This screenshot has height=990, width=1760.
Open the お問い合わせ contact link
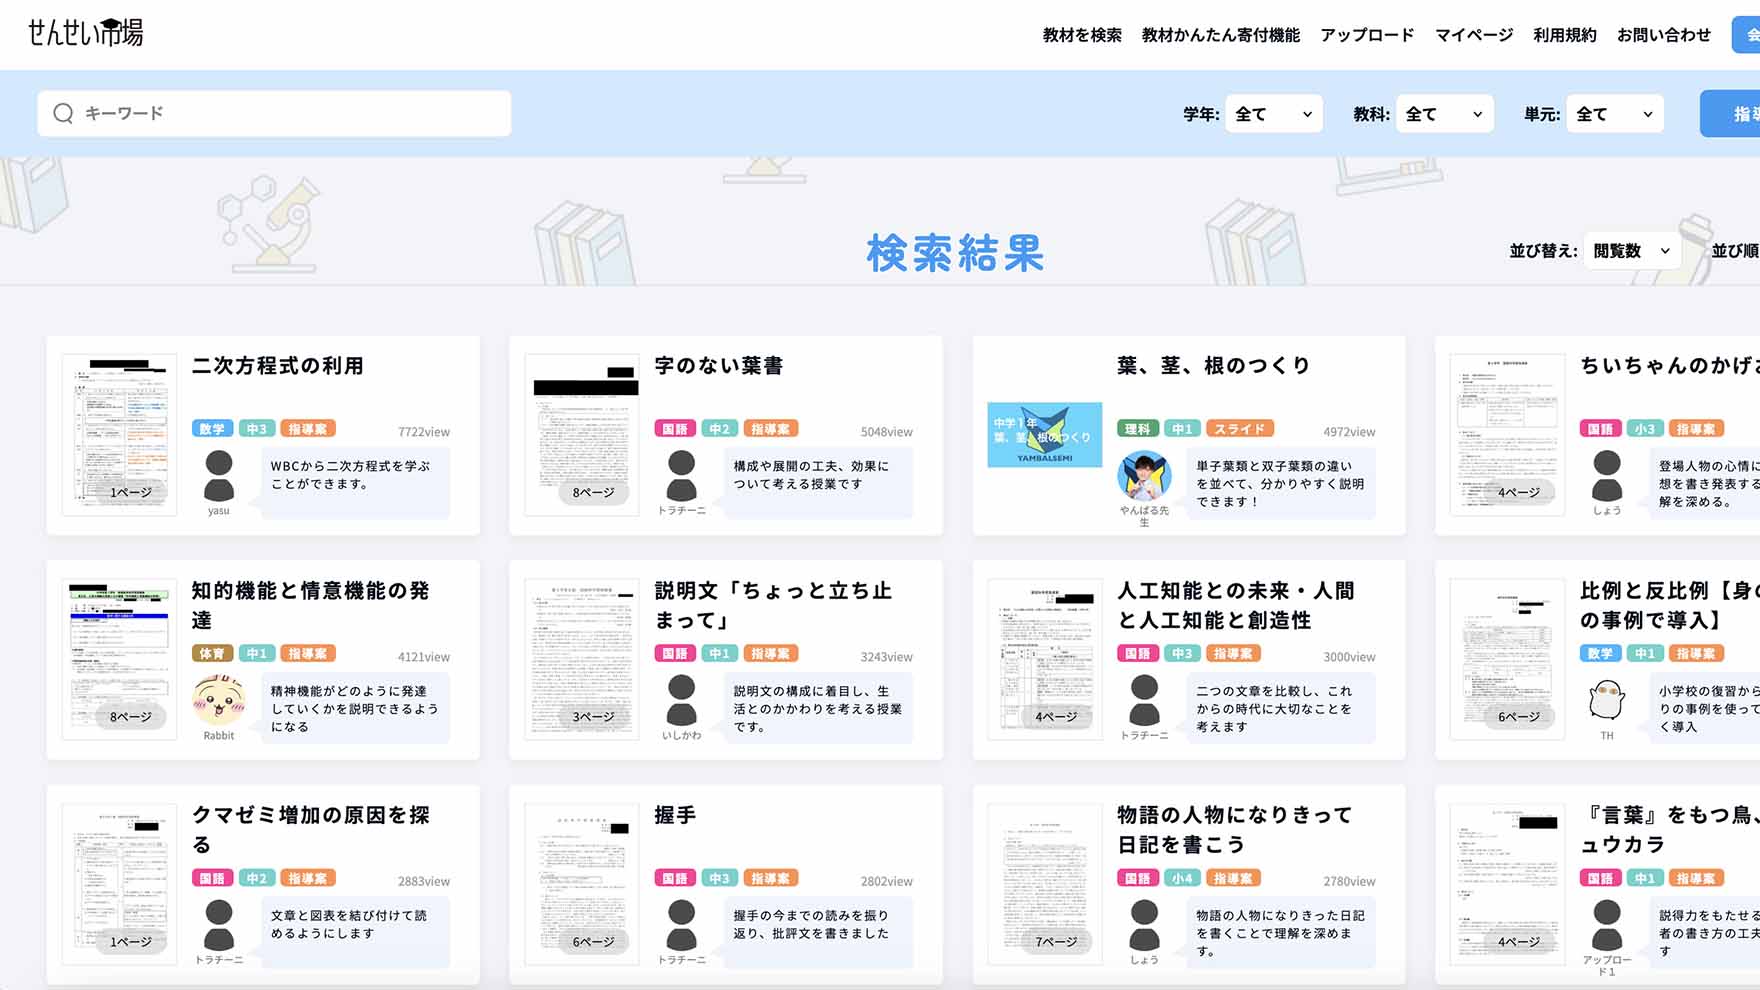[1663, 35]
